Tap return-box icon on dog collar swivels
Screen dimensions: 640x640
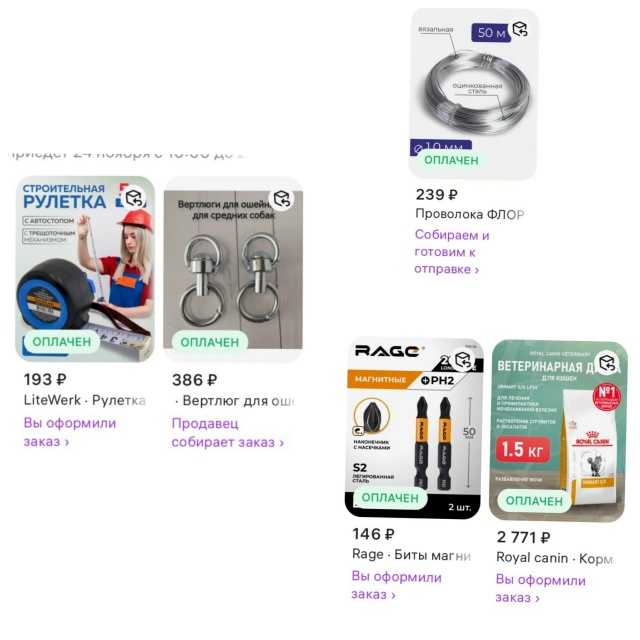click(282, 199)
